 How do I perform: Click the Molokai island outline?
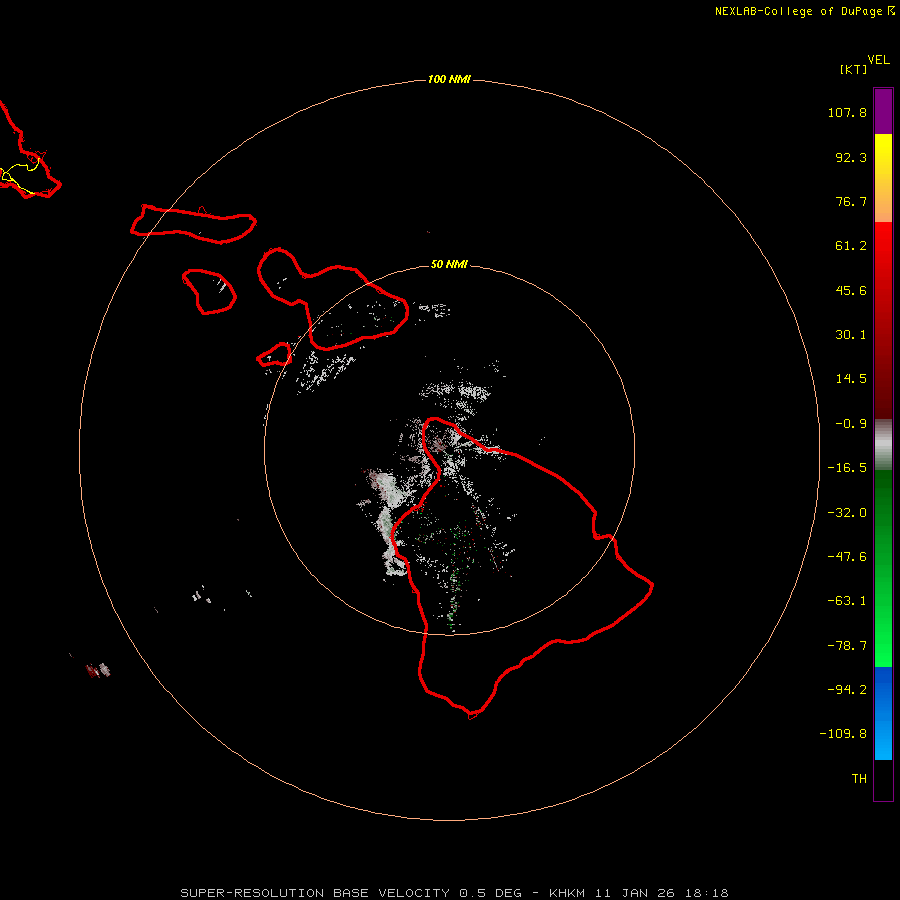coord(193,224)
